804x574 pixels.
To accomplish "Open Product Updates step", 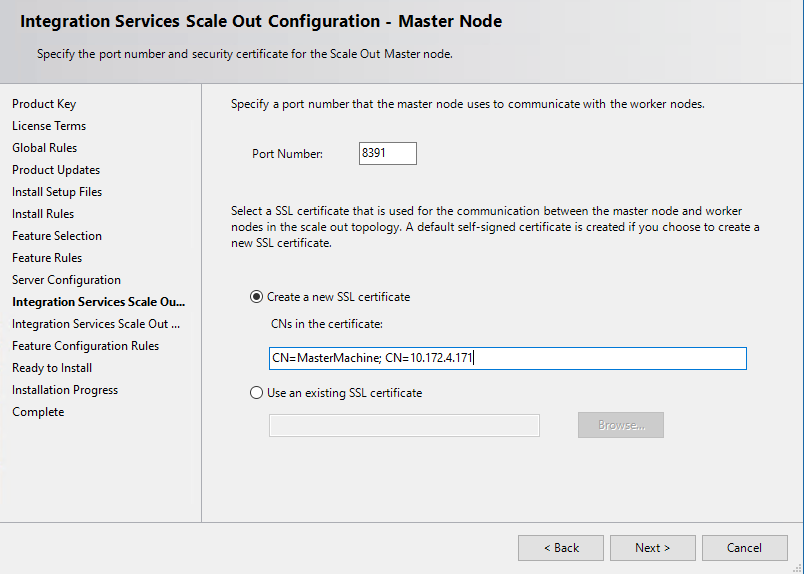I will pyautogui.click(x=56, y=170).
